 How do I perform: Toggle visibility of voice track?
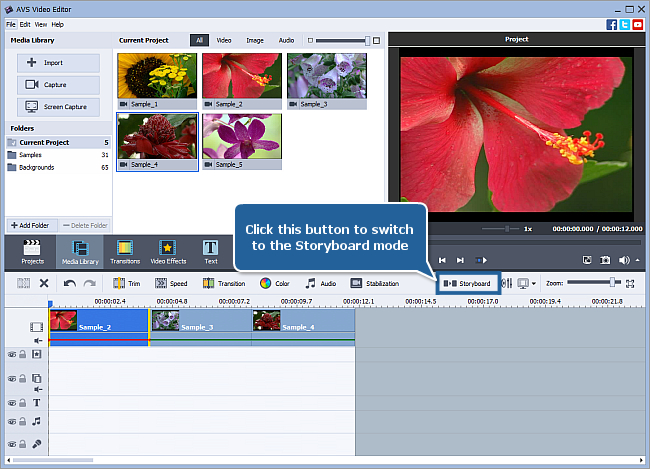12,444
